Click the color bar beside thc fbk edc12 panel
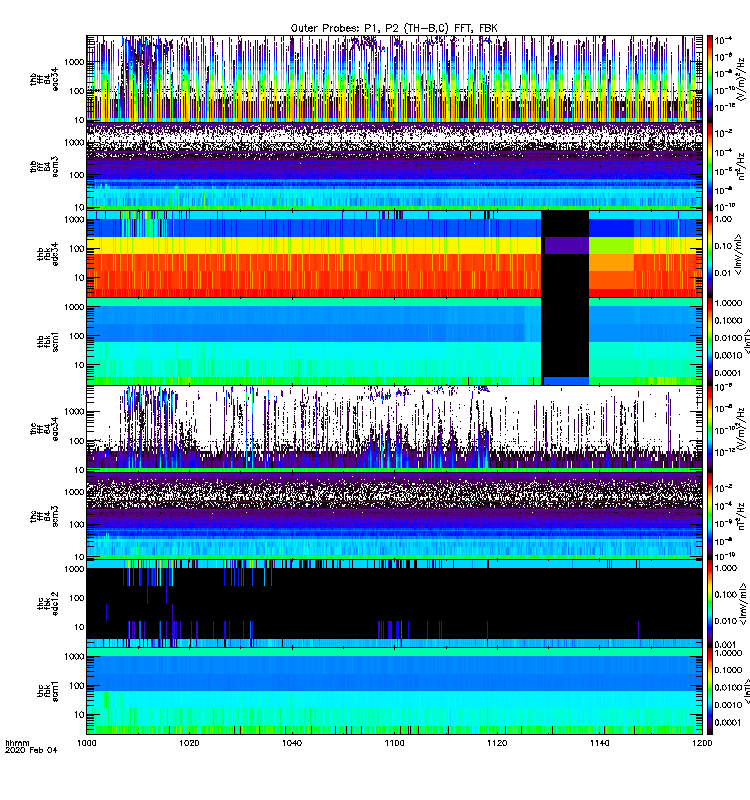The height and width of the screenshot is (800, 750). pyautogui.click(x=710, y=604)
